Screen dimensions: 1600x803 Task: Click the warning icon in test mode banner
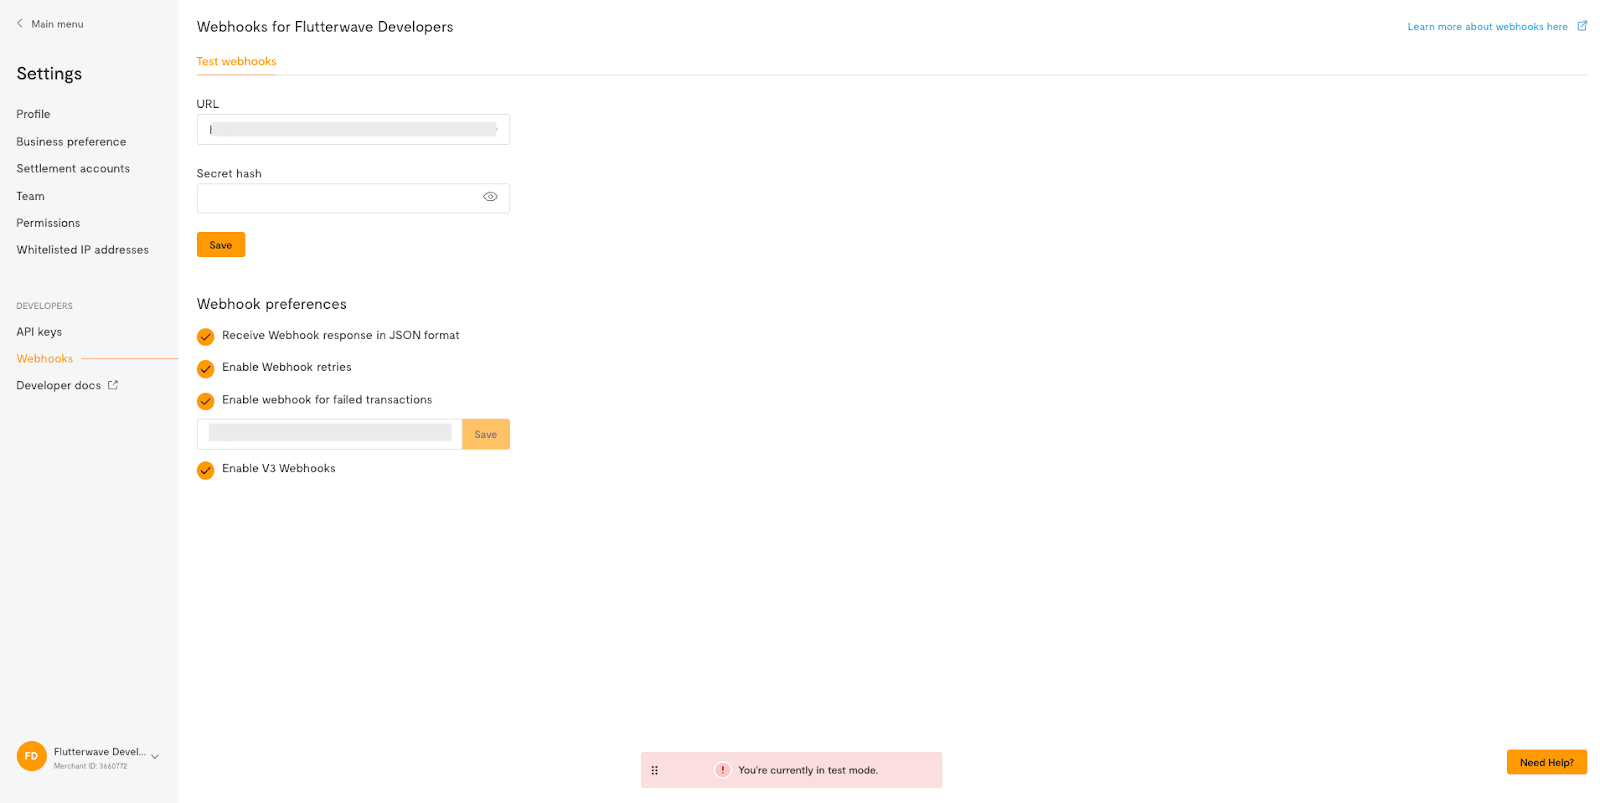722,770
